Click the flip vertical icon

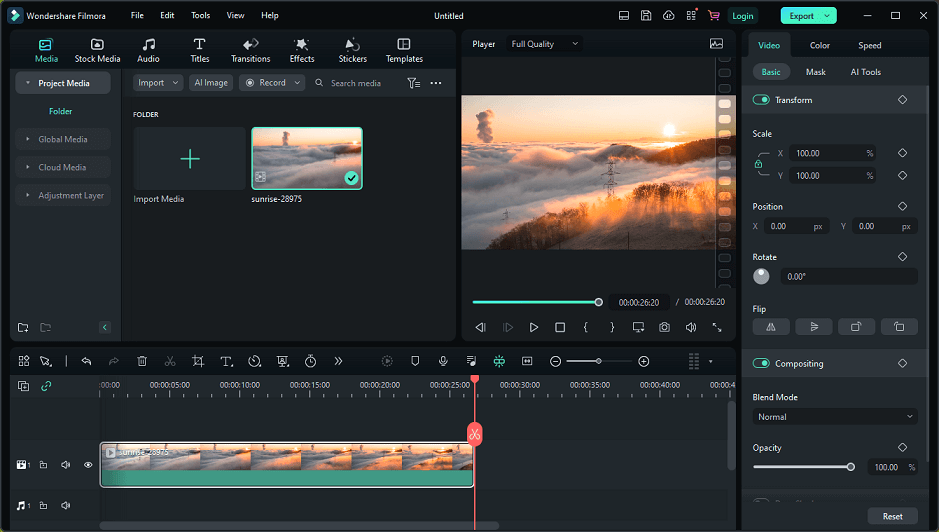814,327
